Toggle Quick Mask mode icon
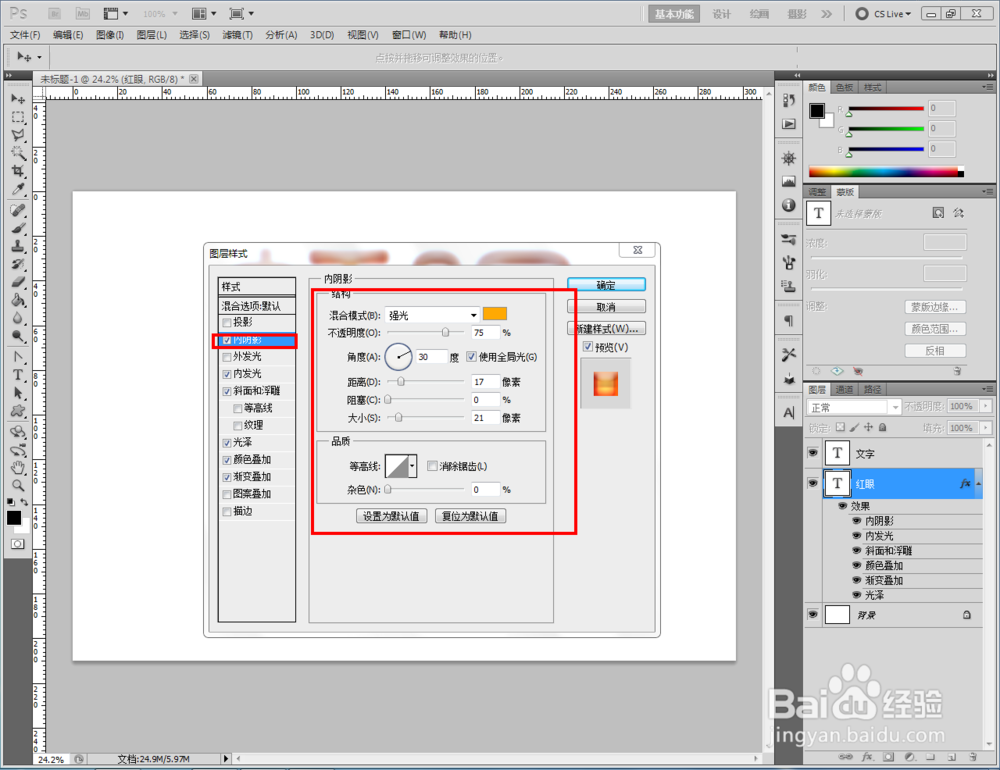The image size is (1000, 770). (x=18, y=544)
